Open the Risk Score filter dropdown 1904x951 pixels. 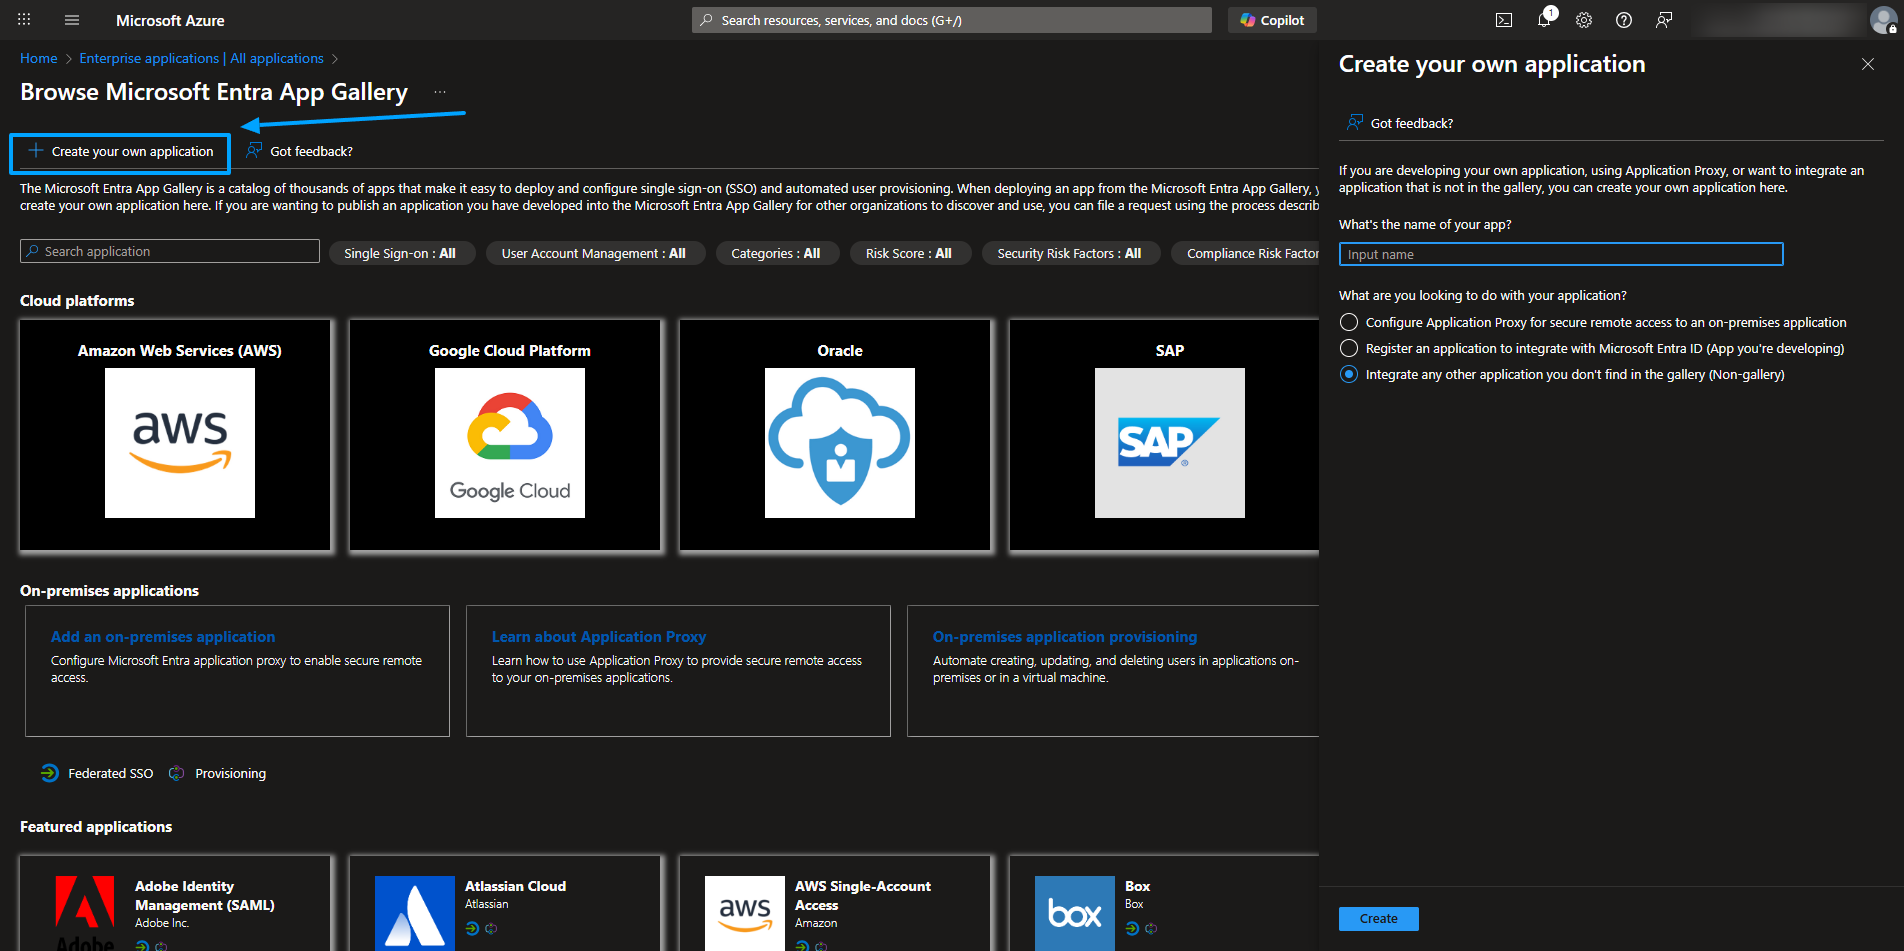point(910,253)
